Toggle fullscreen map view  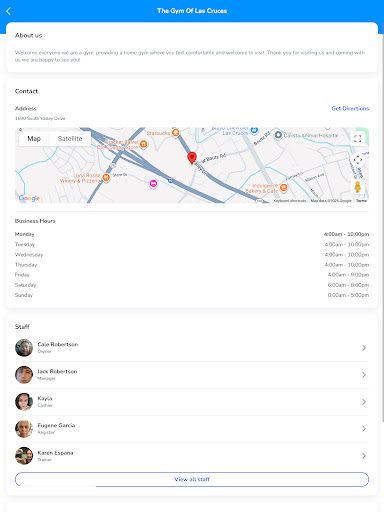point(358,138)
